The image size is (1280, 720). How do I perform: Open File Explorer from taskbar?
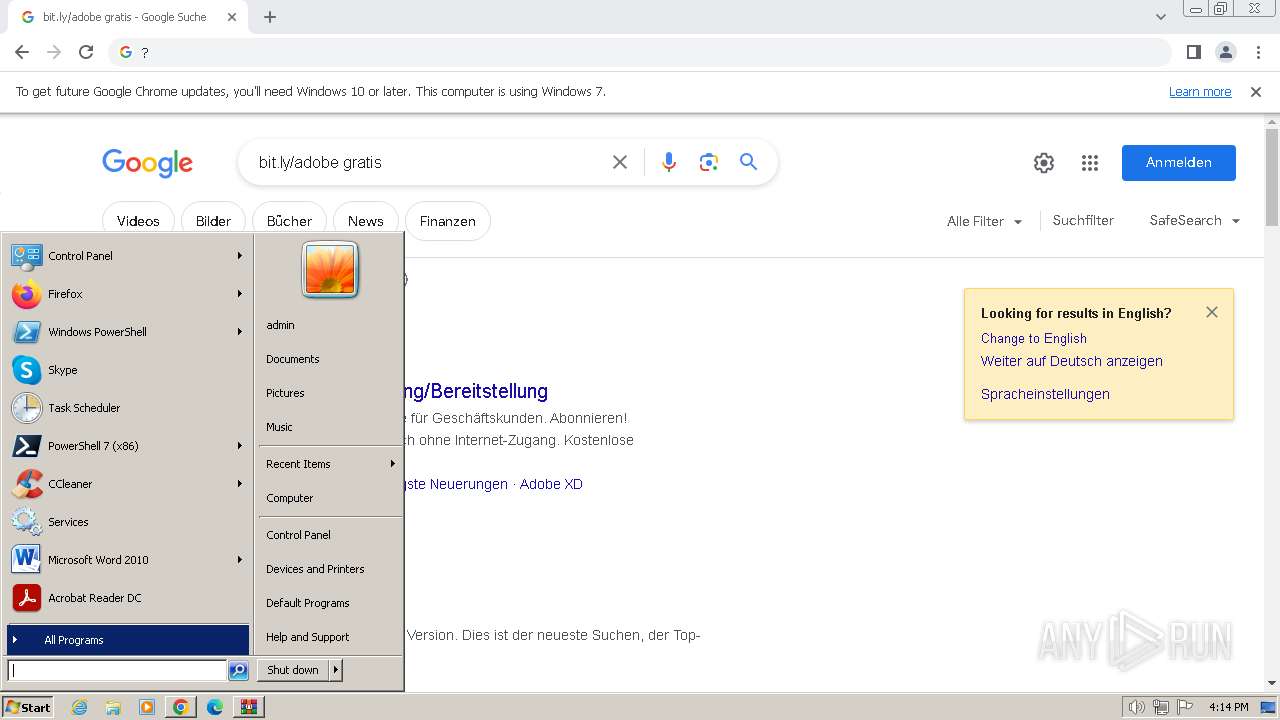point(113,707)
